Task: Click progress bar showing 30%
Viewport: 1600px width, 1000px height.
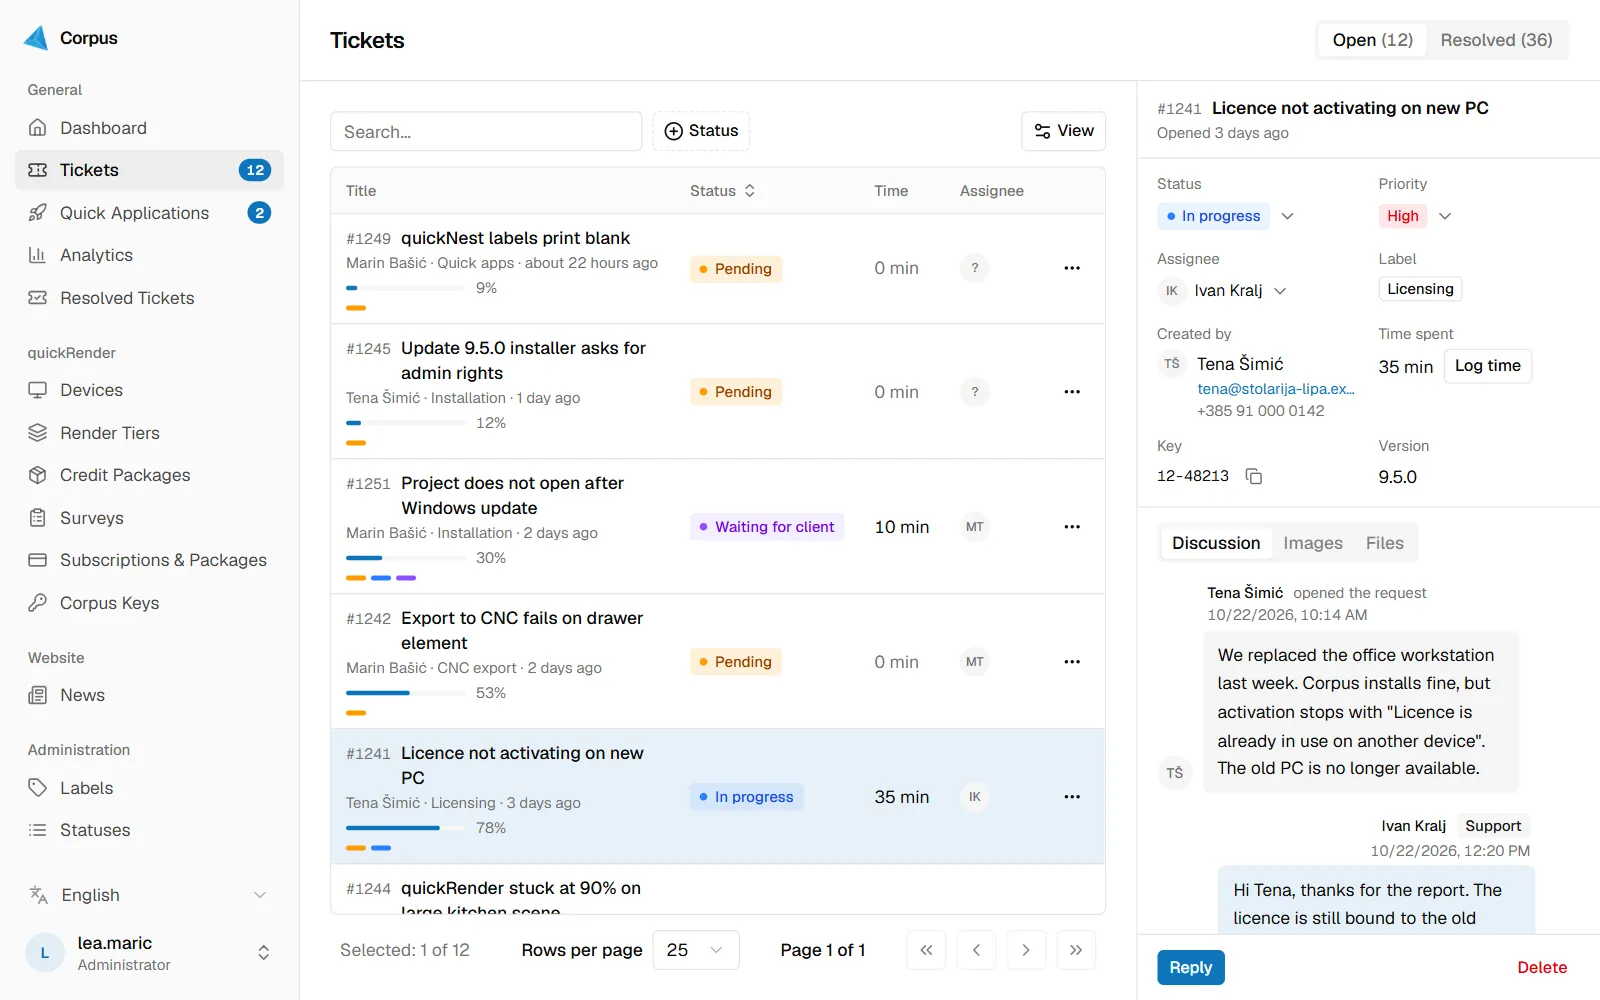Action: [406, 558]
